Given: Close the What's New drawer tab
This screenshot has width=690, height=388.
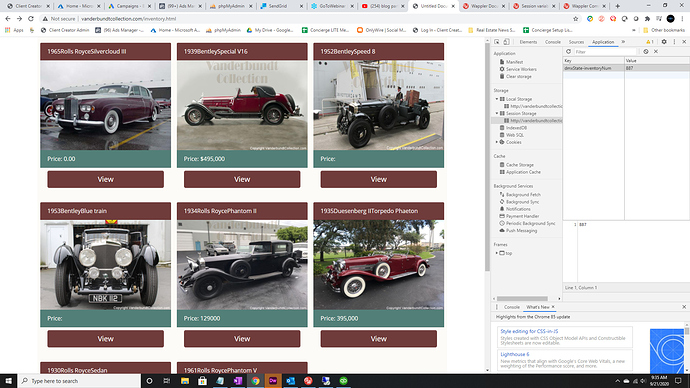Looking at the screenshot, I should pos(553,307).
